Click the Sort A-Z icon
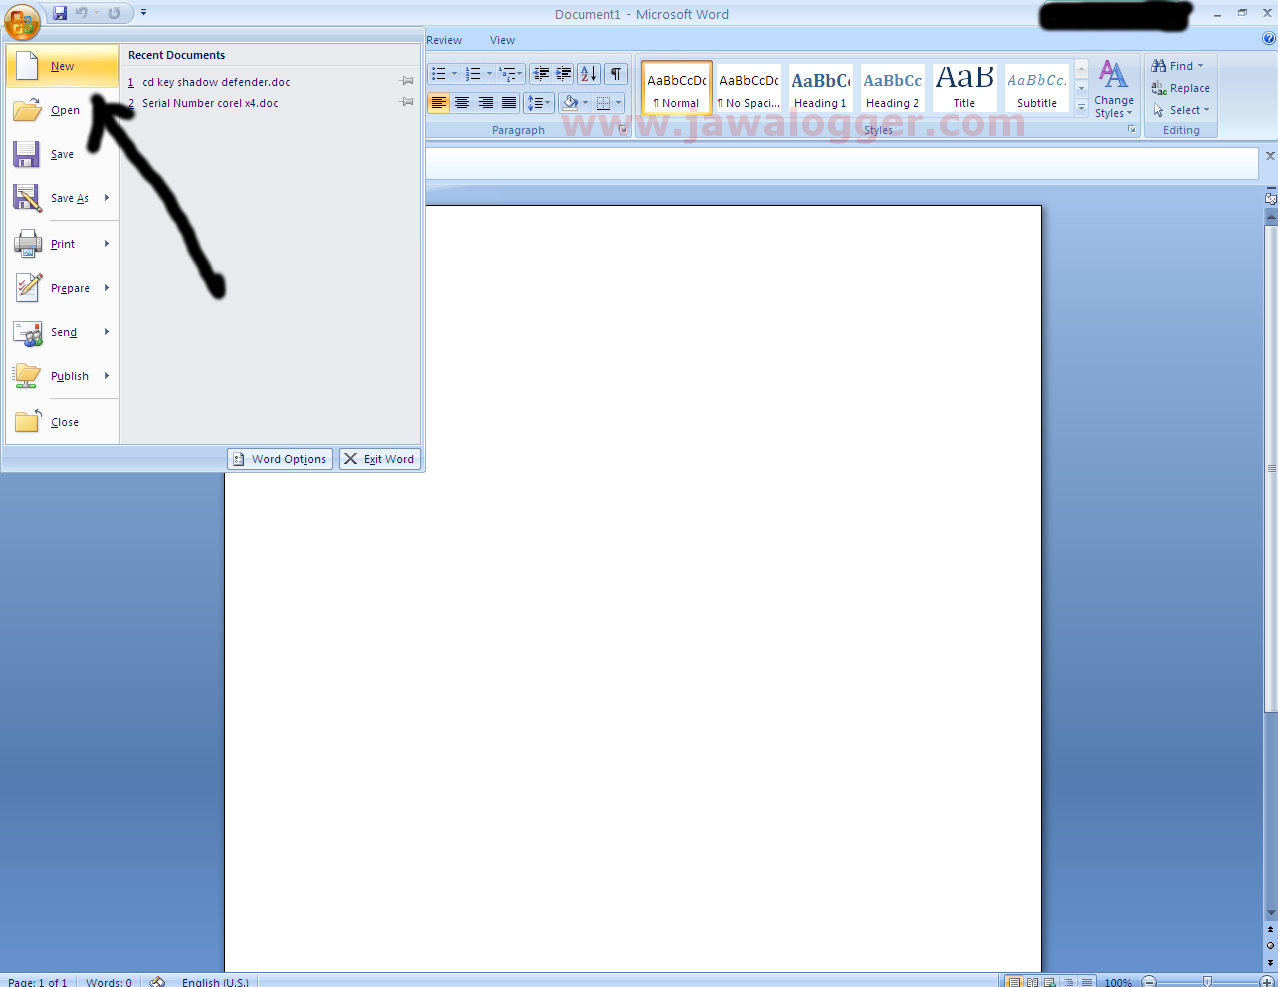Screen dimensions: 1278x987 [589, 74]
